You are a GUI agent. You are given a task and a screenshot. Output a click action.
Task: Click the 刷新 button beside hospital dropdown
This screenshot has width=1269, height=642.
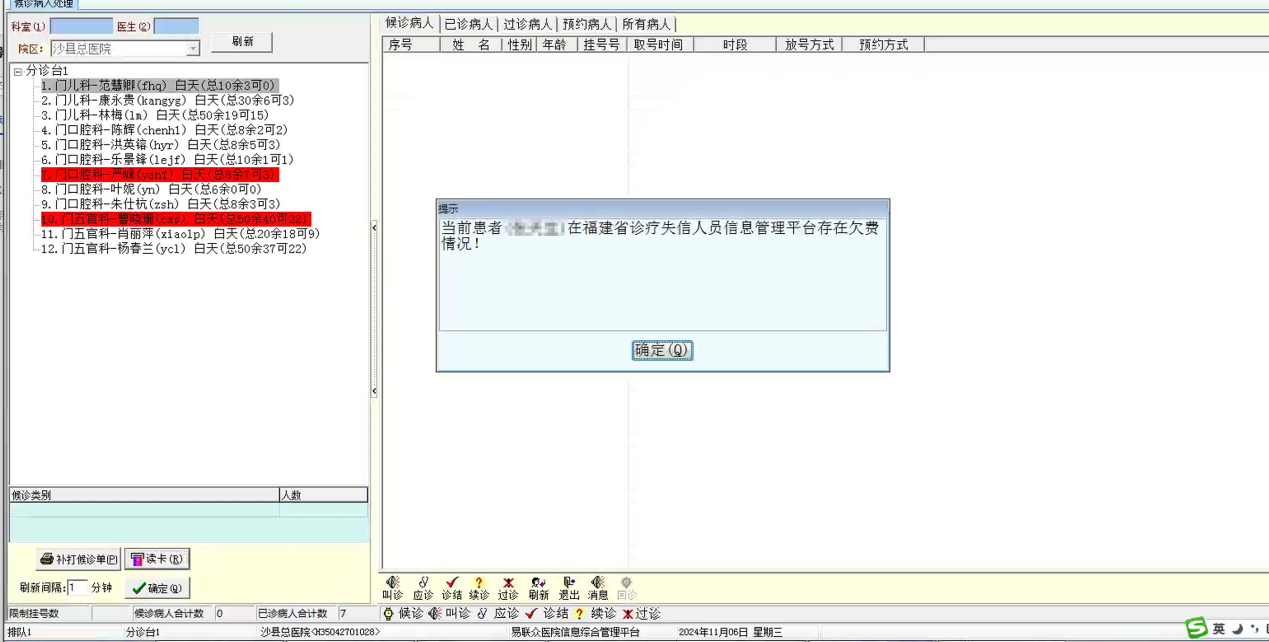point(242,42)
